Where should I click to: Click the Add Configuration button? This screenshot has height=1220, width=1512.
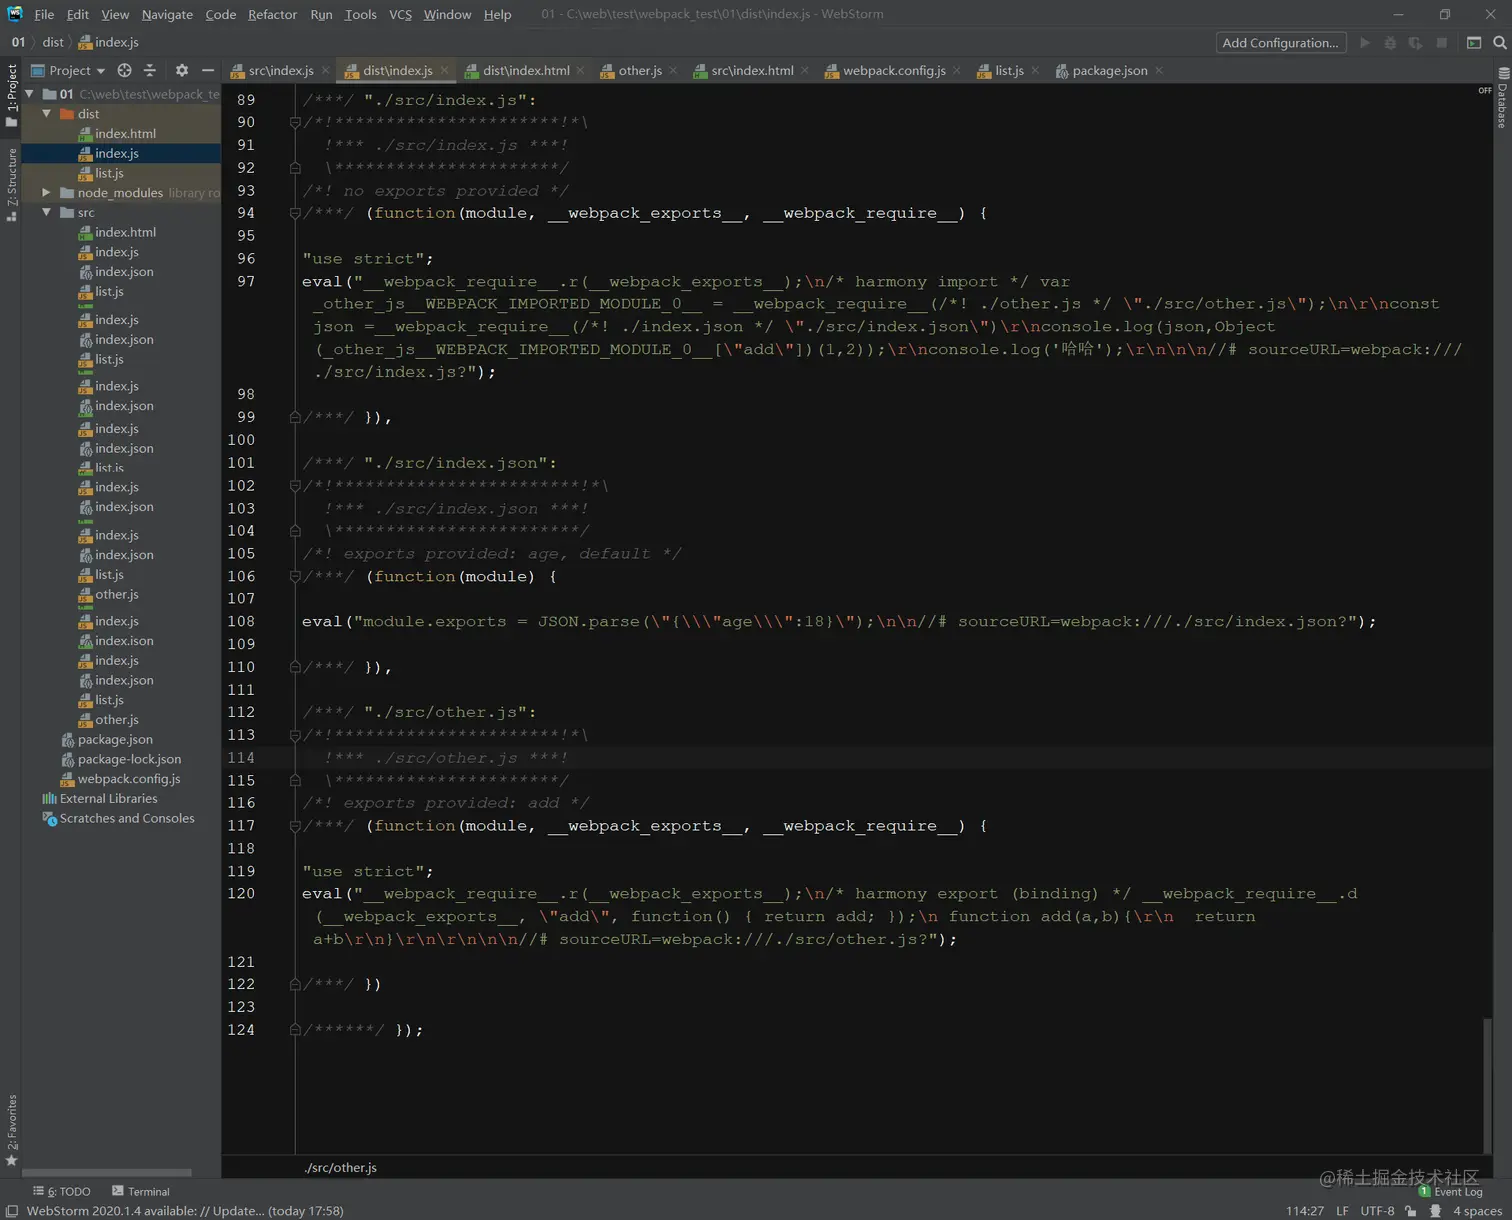1279,43
